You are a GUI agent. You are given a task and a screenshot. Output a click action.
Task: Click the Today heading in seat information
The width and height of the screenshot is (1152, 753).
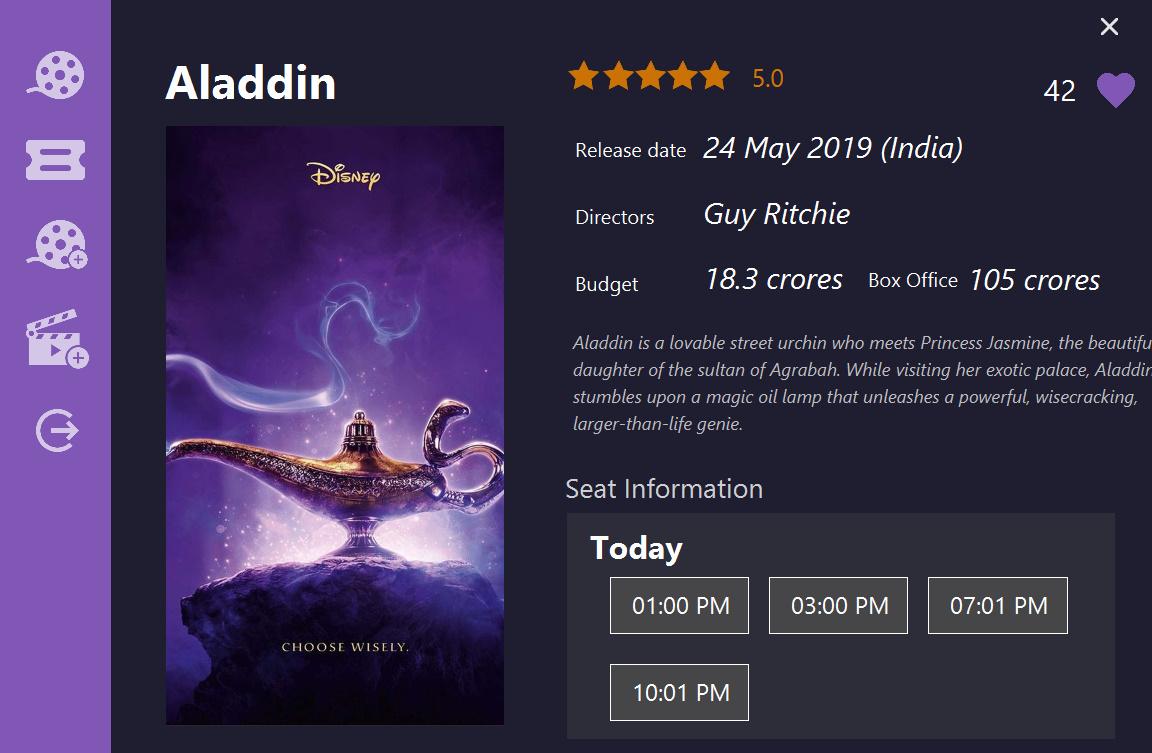point(636,548)
